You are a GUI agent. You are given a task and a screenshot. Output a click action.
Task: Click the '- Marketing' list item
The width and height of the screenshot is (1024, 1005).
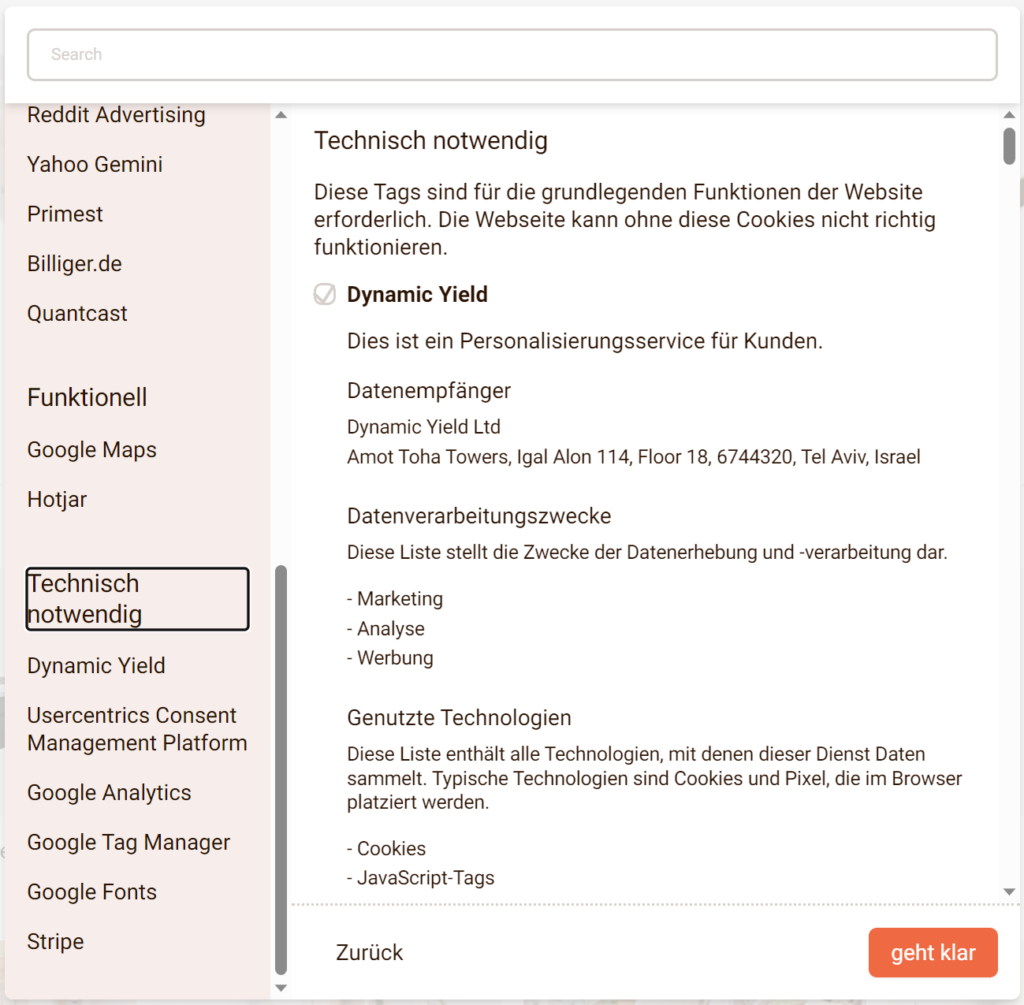pyautogui.click(x=394, y=599)
